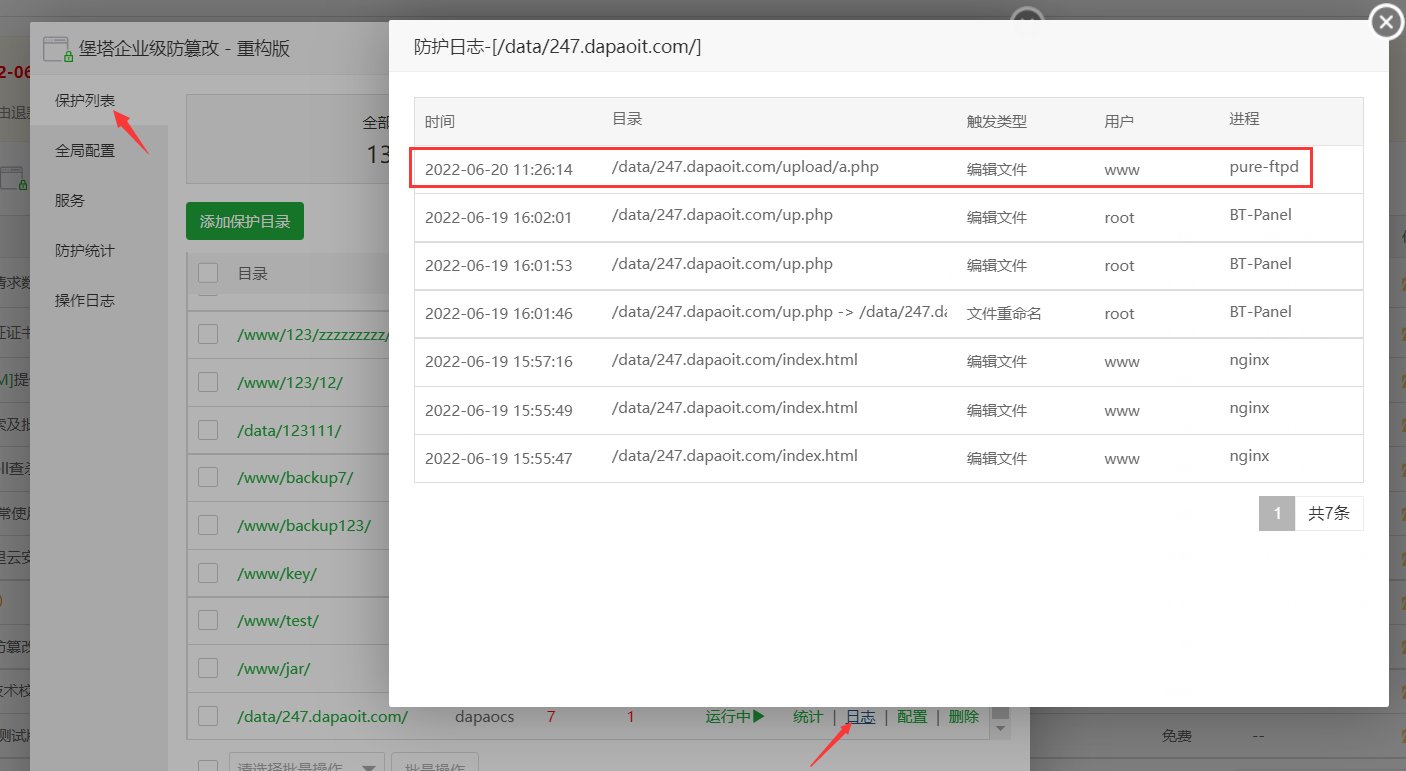
Task: Click the 用户 column header
Action: 1120,122
